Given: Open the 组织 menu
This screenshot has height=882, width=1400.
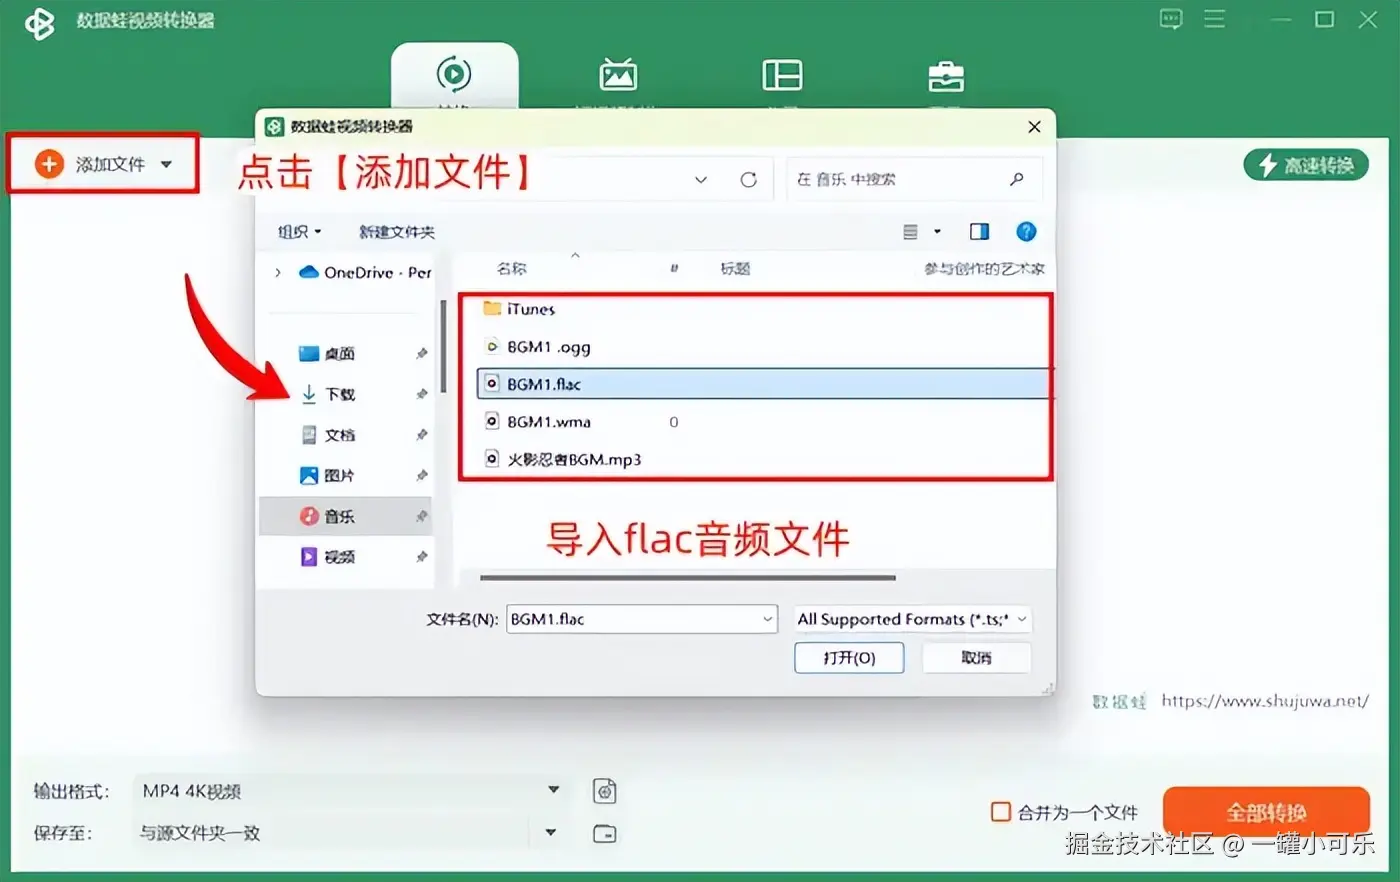Looking at the screenshot, I should pyautogui.click(x=299, y=232).
